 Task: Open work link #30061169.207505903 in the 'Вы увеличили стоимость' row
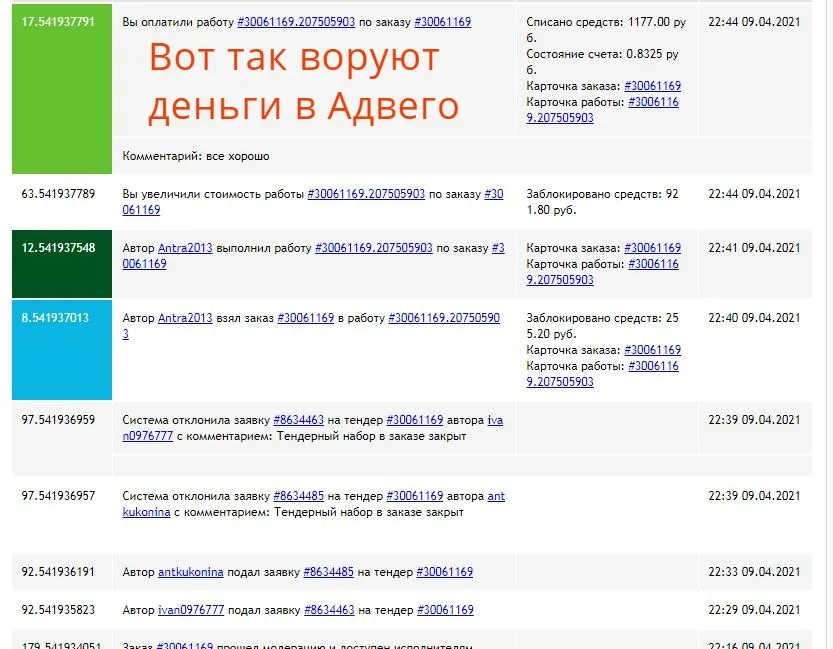[366, 194]
